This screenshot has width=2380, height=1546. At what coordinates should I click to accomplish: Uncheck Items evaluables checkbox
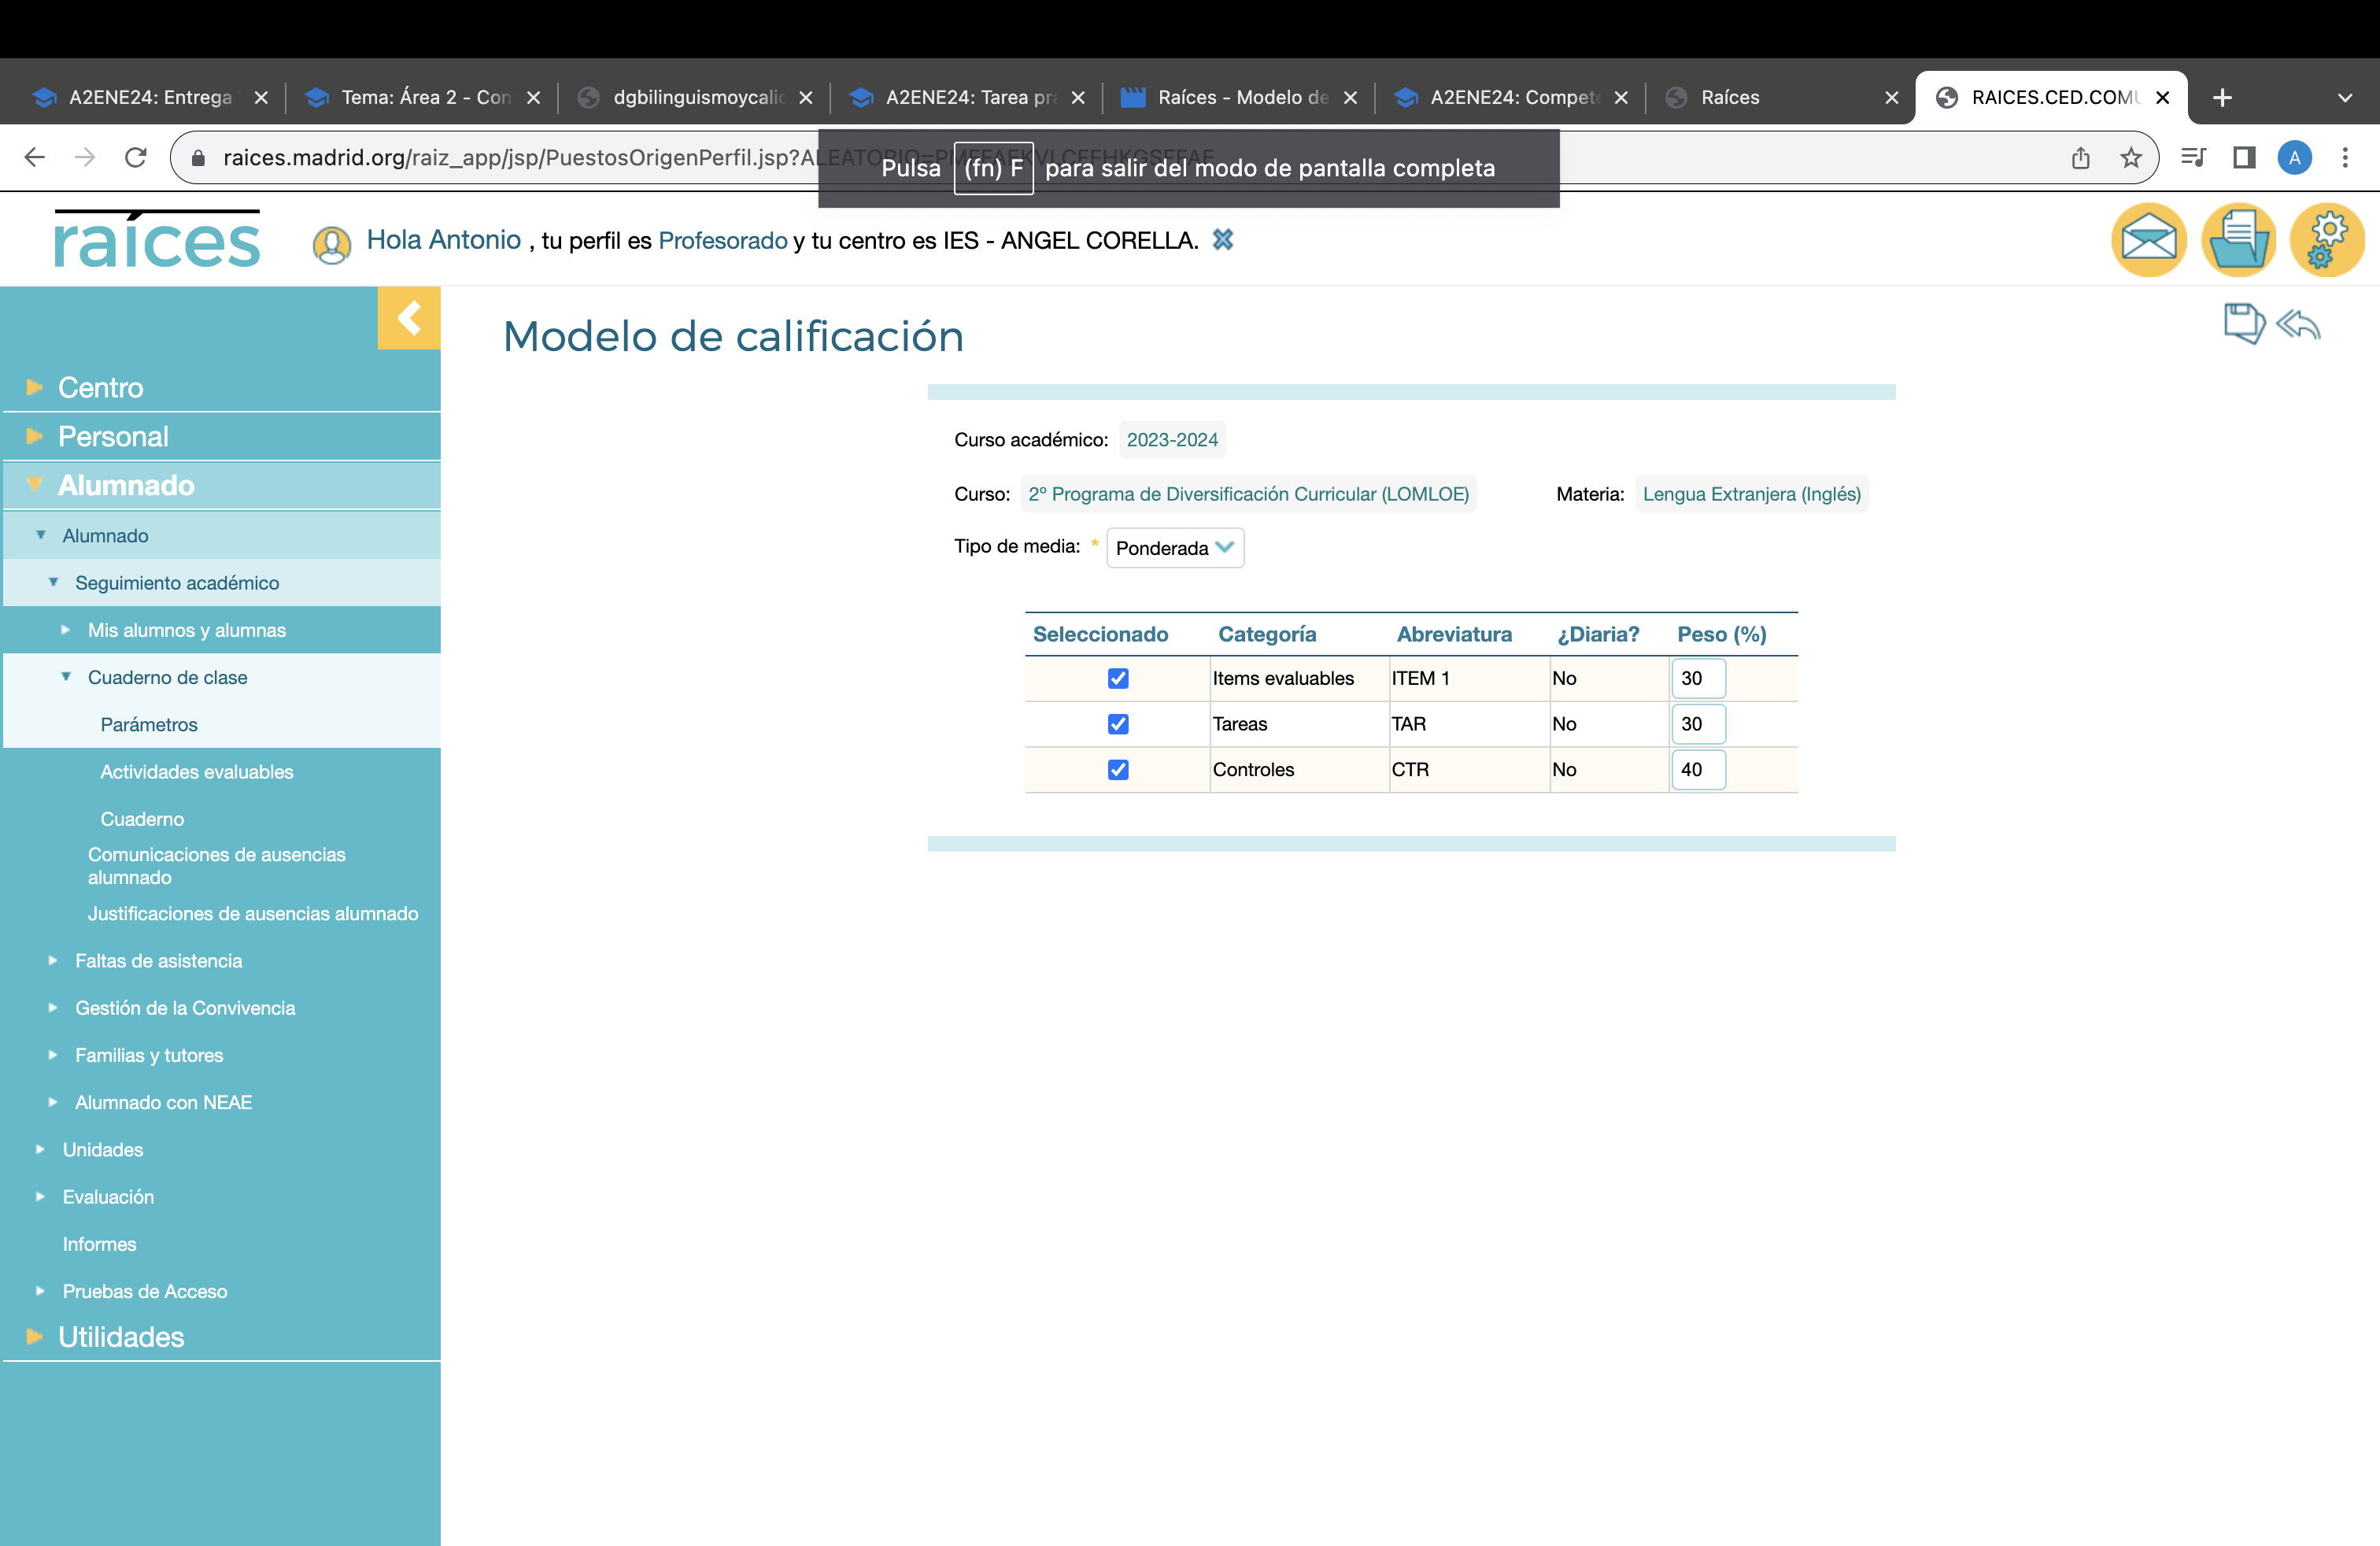pos(1118,679)
